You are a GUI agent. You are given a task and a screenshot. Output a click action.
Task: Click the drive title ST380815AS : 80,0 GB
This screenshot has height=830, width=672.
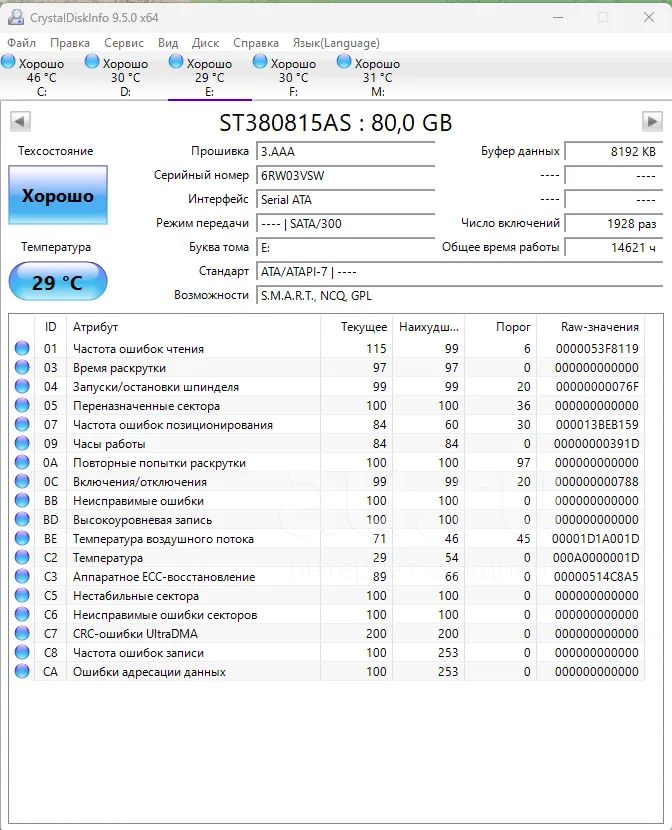(x=335, y=123)
